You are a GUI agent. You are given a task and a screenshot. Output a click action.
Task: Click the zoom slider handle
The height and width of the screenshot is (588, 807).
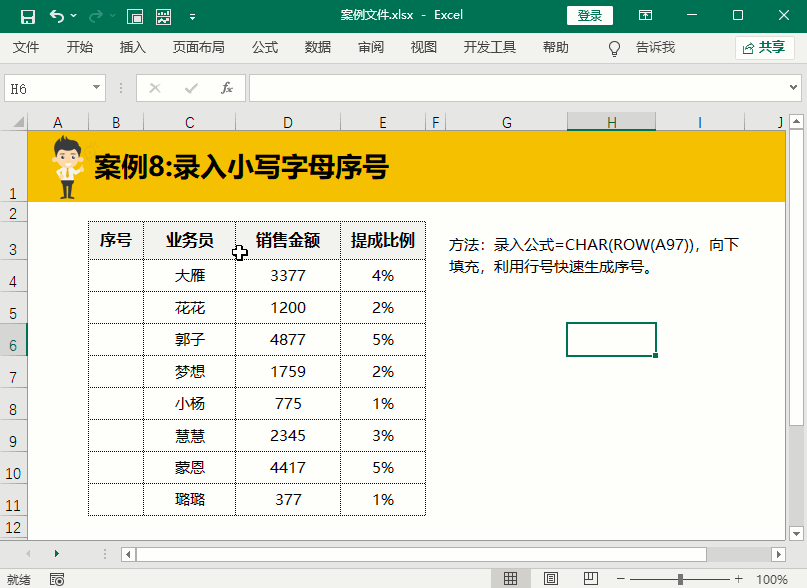click(x=680, y=579)
